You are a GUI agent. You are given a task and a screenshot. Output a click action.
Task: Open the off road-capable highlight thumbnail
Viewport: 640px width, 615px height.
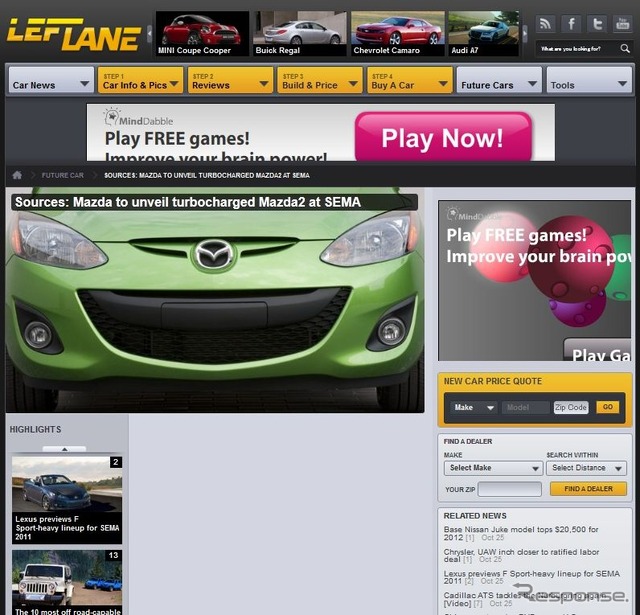[67, 582]
